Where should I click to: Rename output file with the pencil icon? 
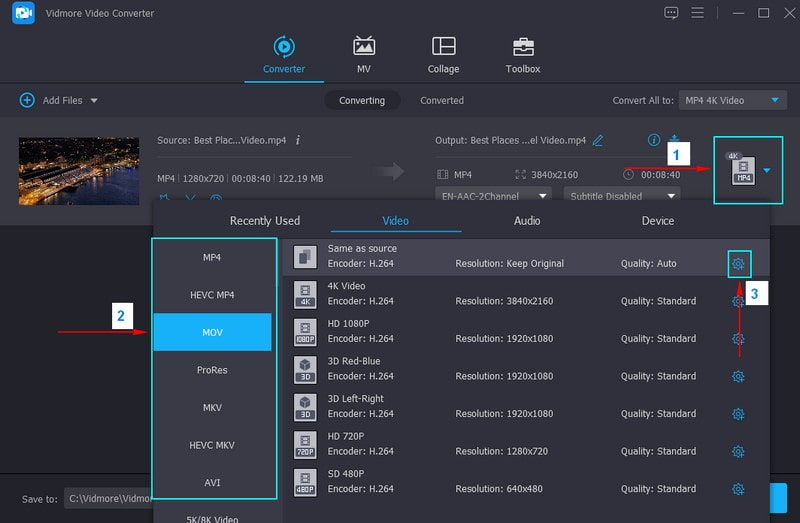(598, 141)
